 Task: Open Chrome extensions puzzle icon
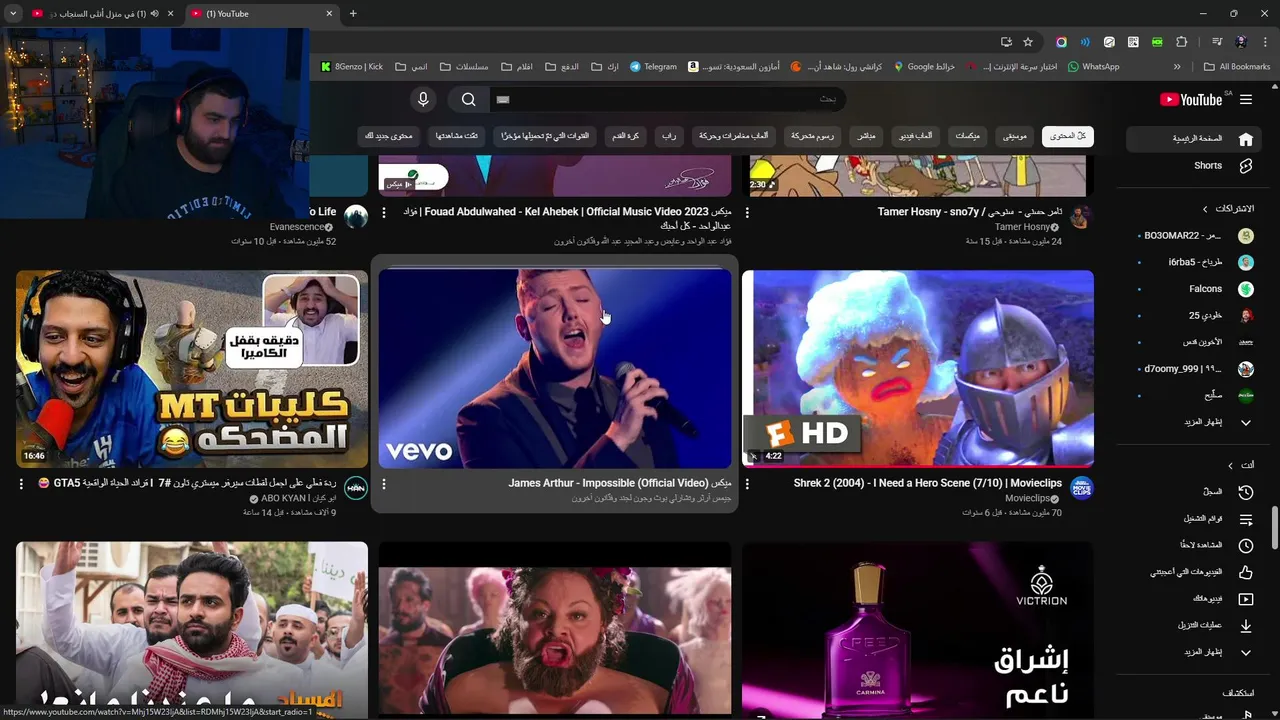pyautogui.click(x=1182, y=42)
